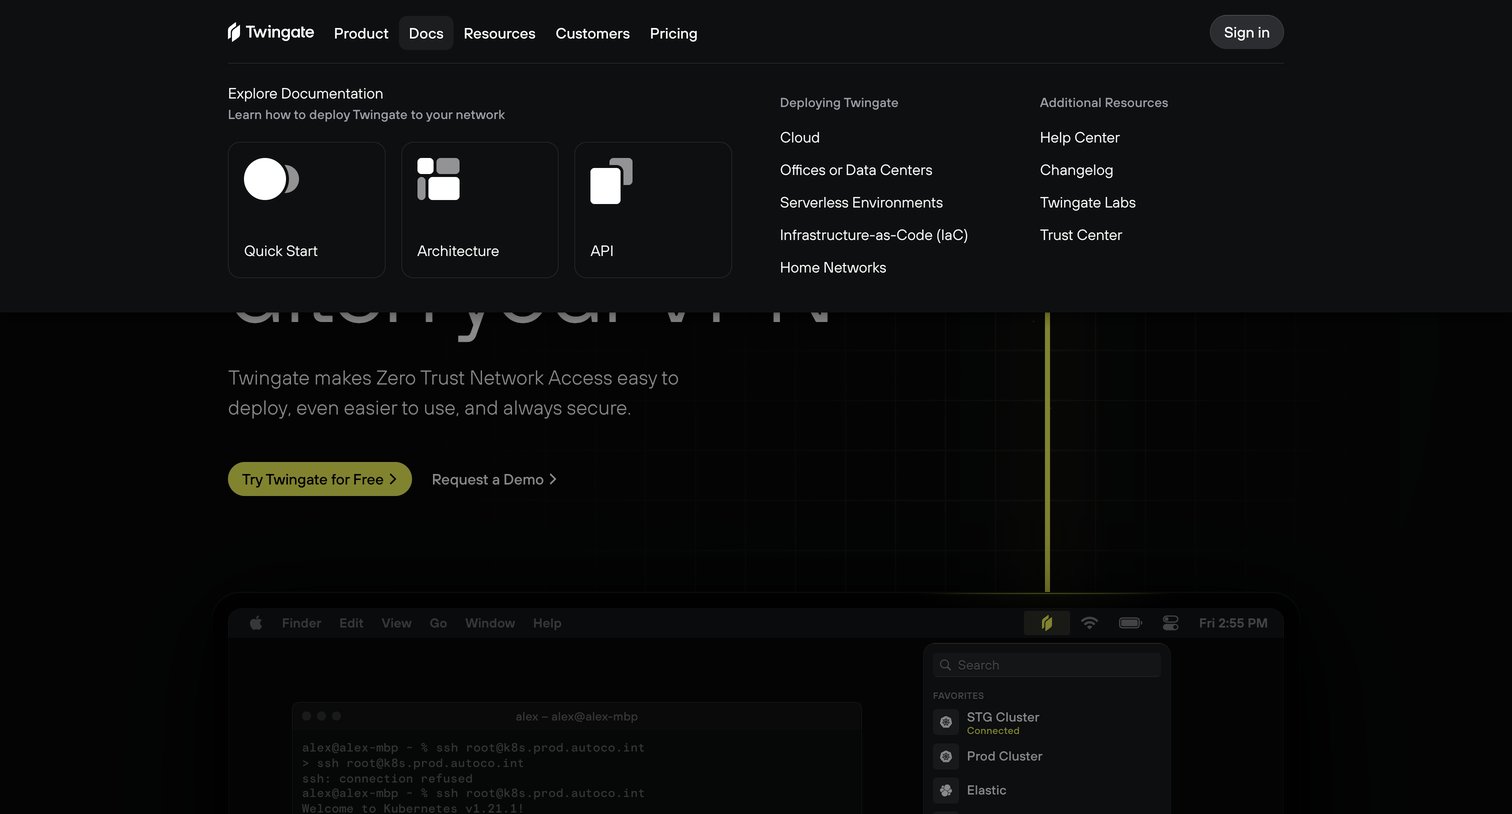Open the Home Networks link
1512x814 pixels.
pyautogui.click(x=833, y=267)
